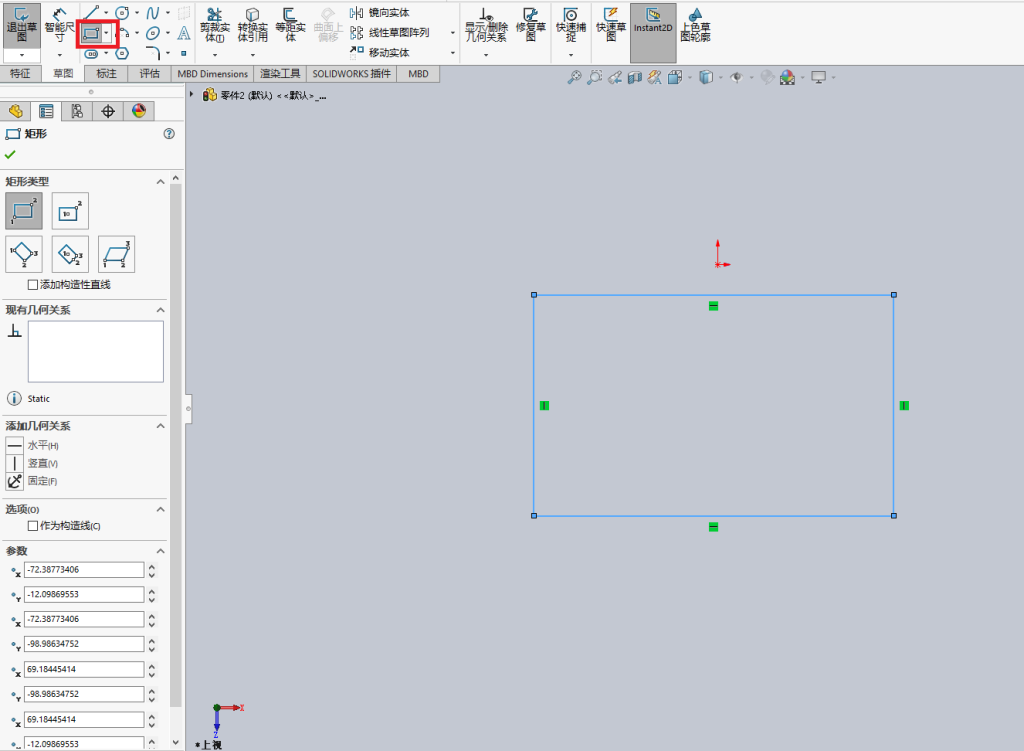
Task: Select the Line sketch tool
Action: [x=91, y=12]
